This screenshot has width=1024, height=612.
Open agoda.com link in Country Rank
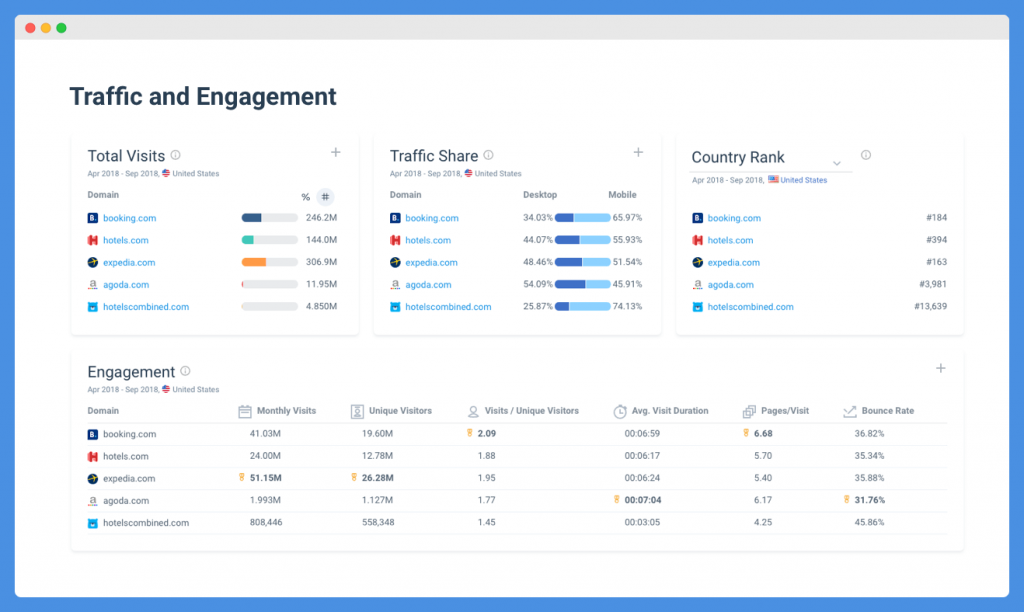click(731, 285)
